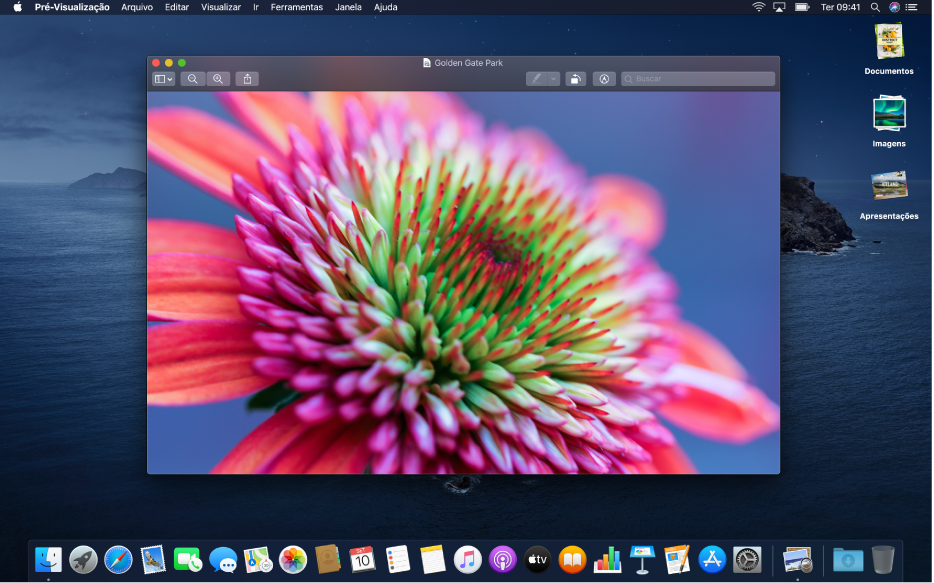
Task: Open Apple Books from the Dock
Action: tap(572, 560)
